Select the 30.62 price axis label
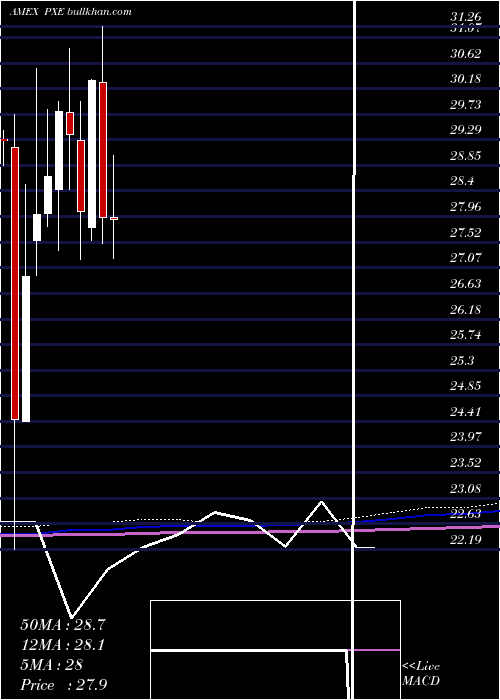 pyautogui.click(x=466, y=54)
